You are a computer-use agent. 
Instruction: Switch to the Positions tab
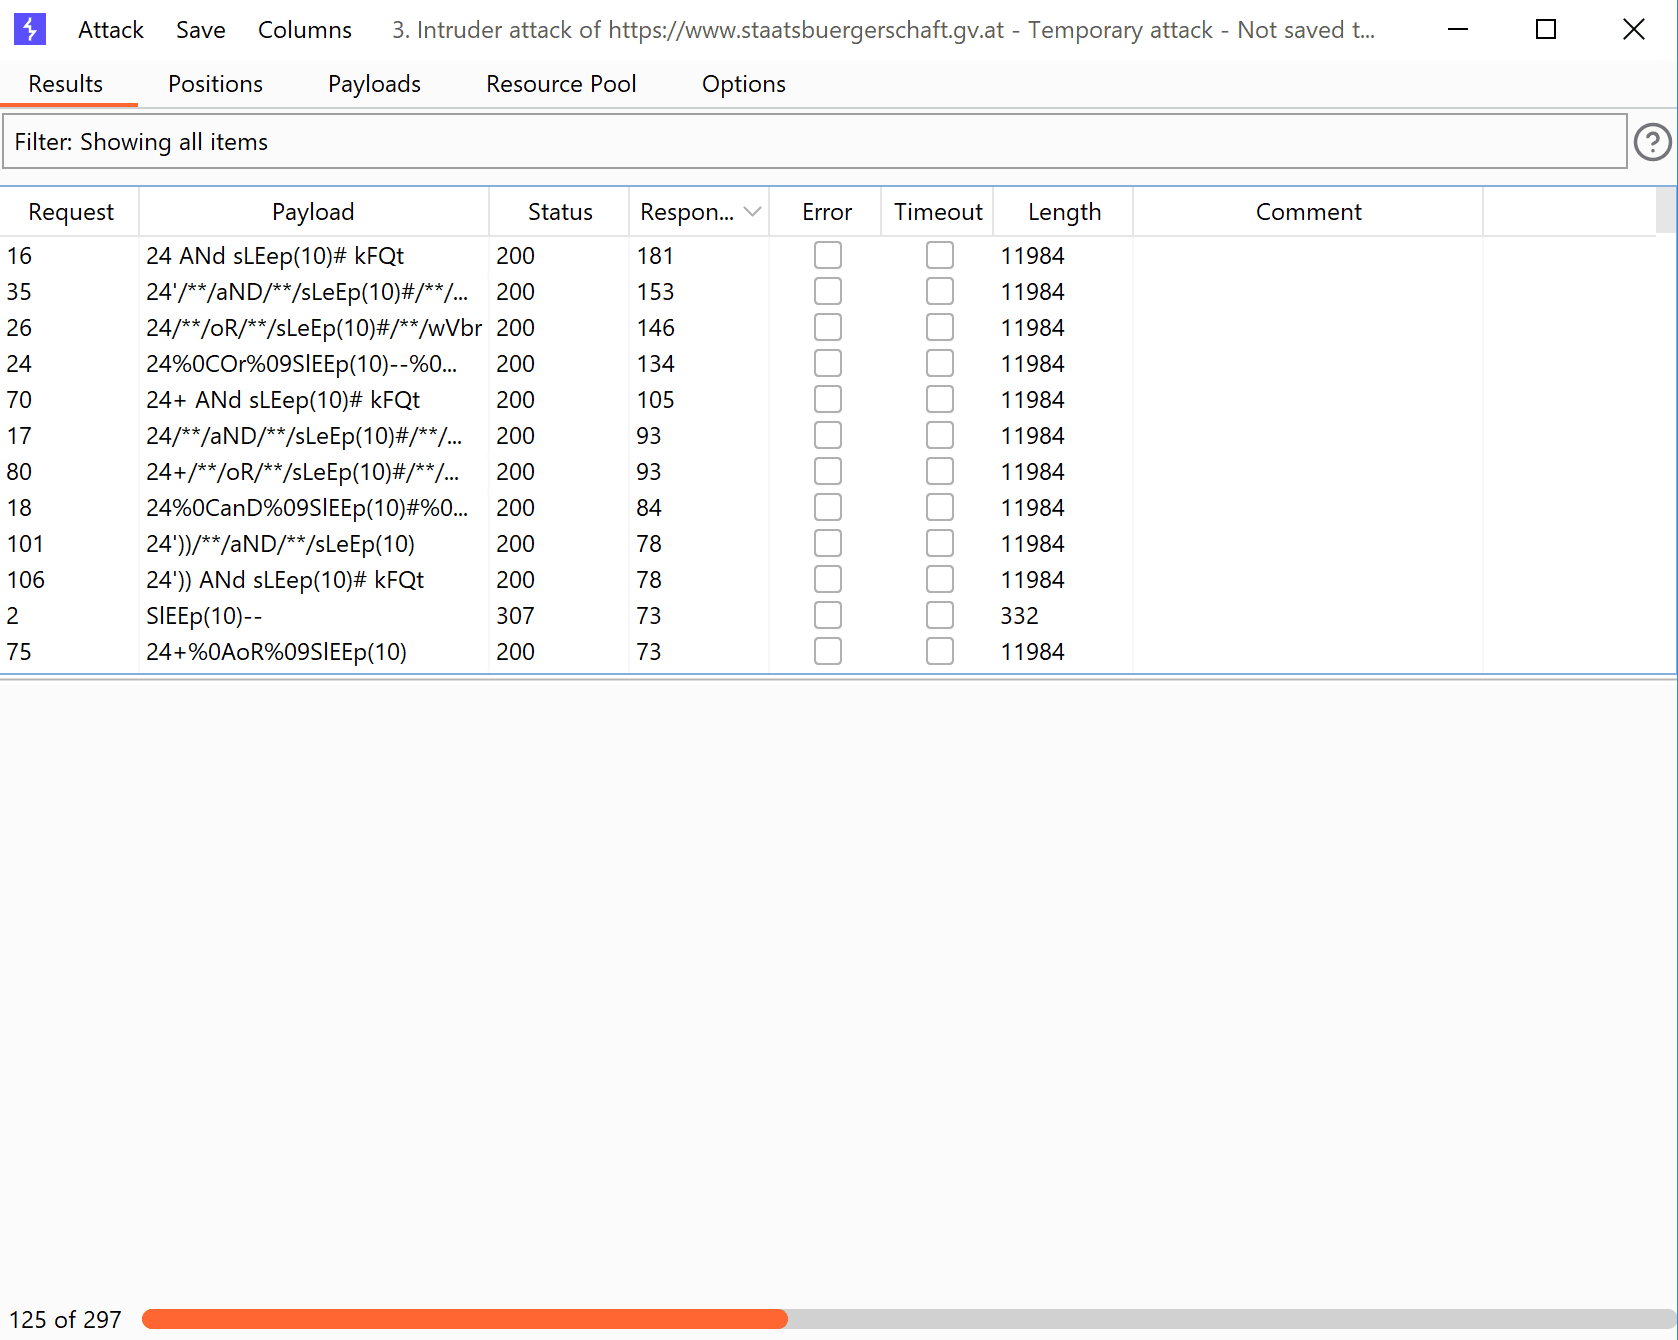[x=216, y=84]
